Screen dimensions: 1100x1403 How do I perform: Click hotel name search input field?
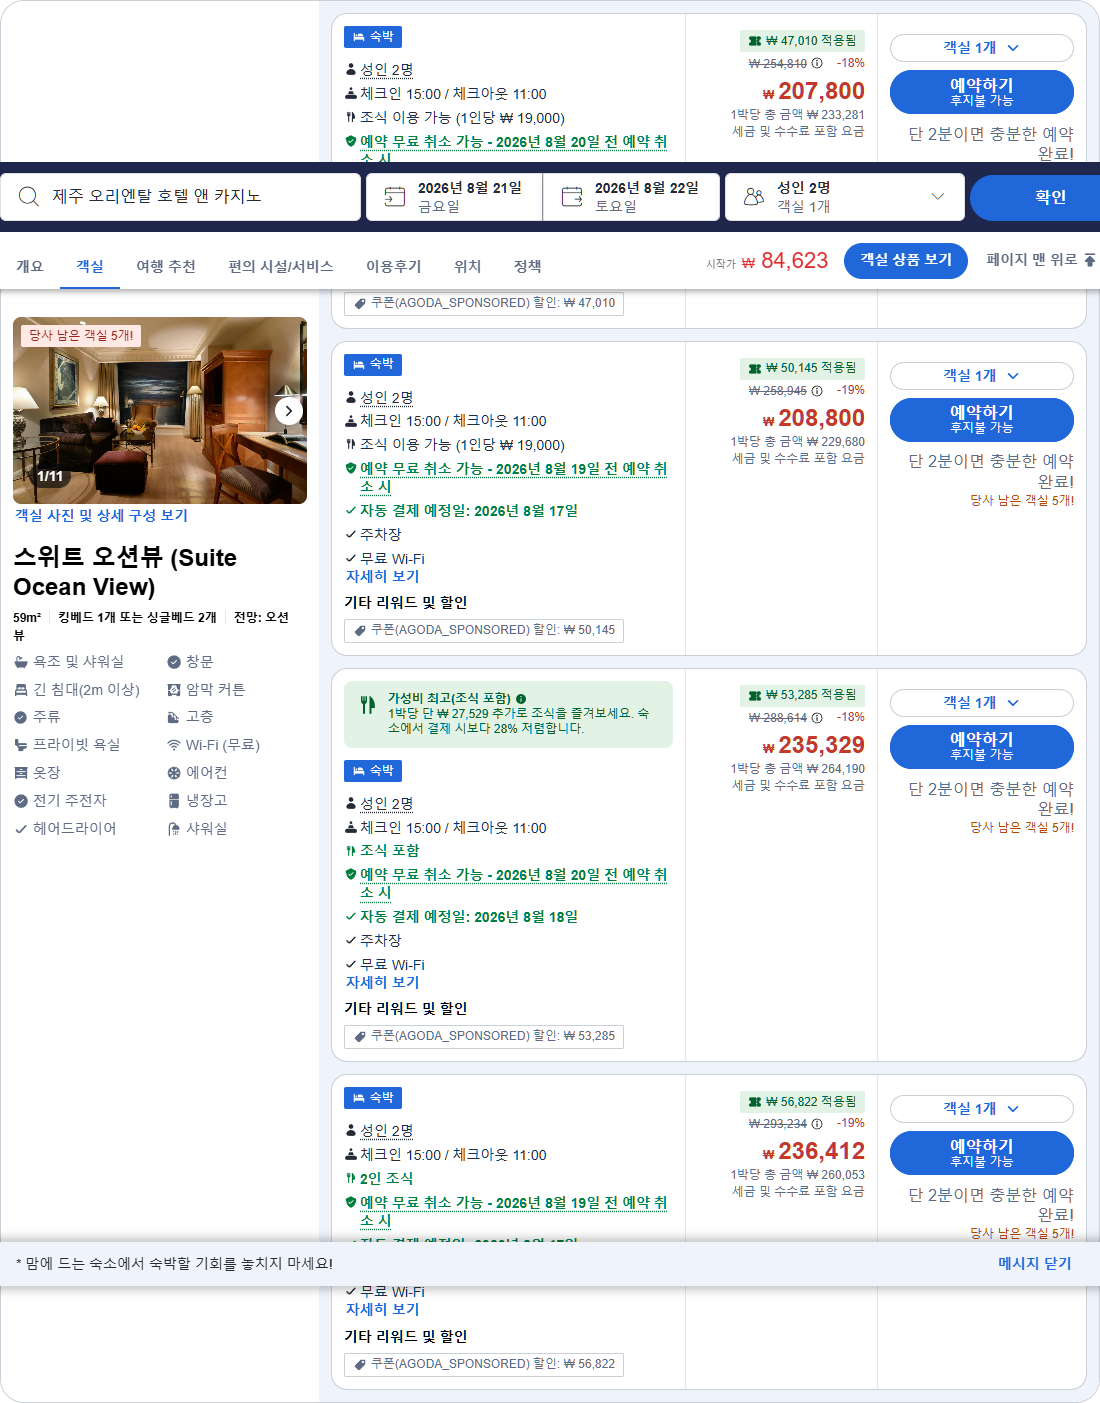click(181, 197)
